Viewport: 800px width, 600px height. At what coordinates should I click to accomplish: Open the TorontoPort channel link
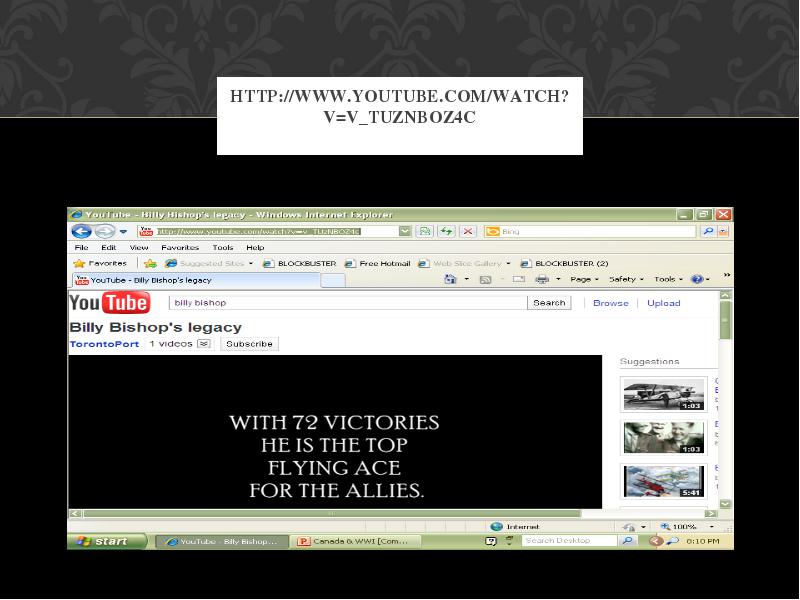104,344
